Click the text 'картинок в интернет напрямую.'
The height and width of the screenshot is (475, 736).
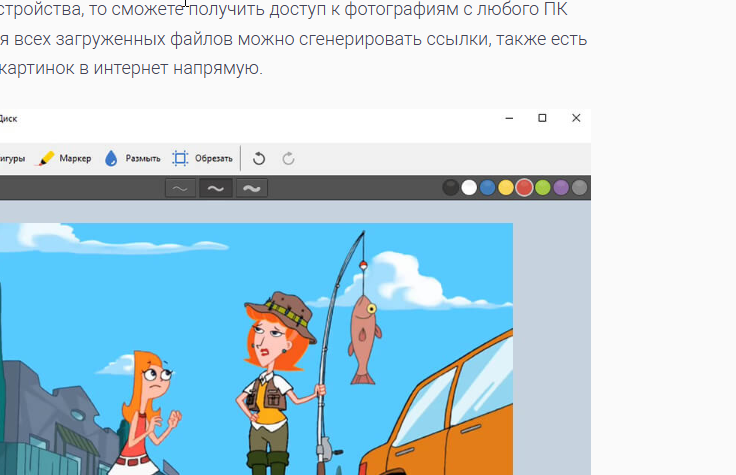[x=131, y=69]
